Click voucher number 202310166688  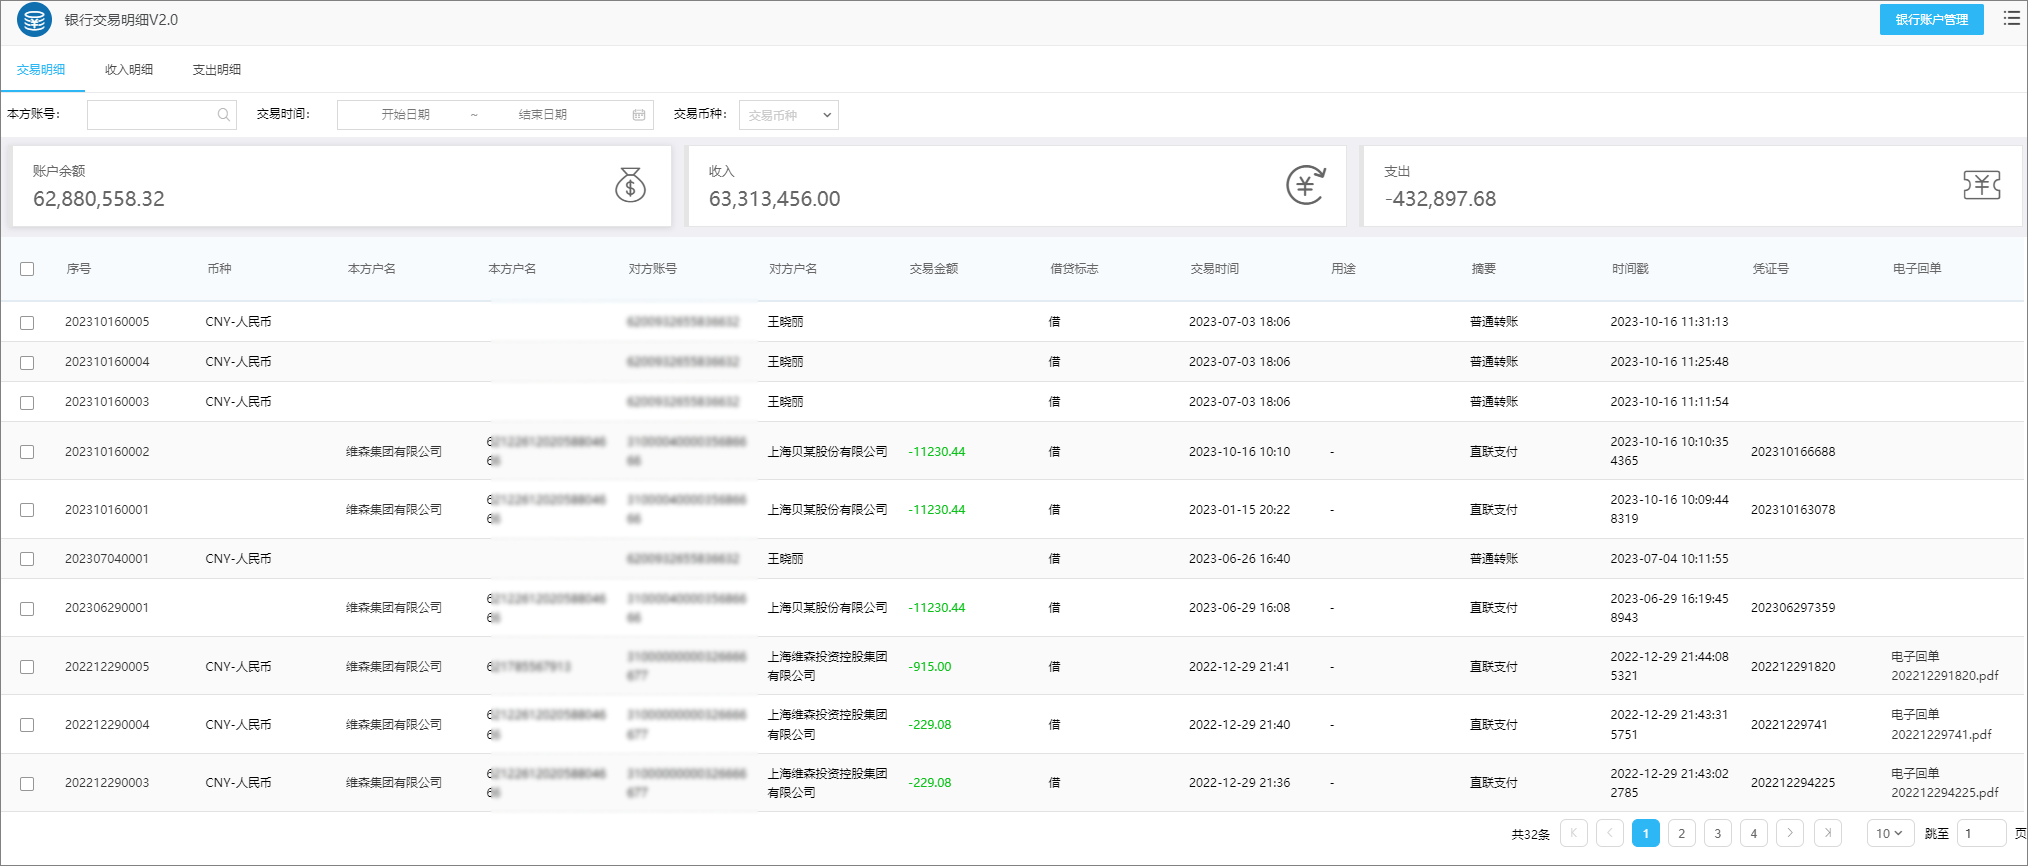tap(1793, 452)
